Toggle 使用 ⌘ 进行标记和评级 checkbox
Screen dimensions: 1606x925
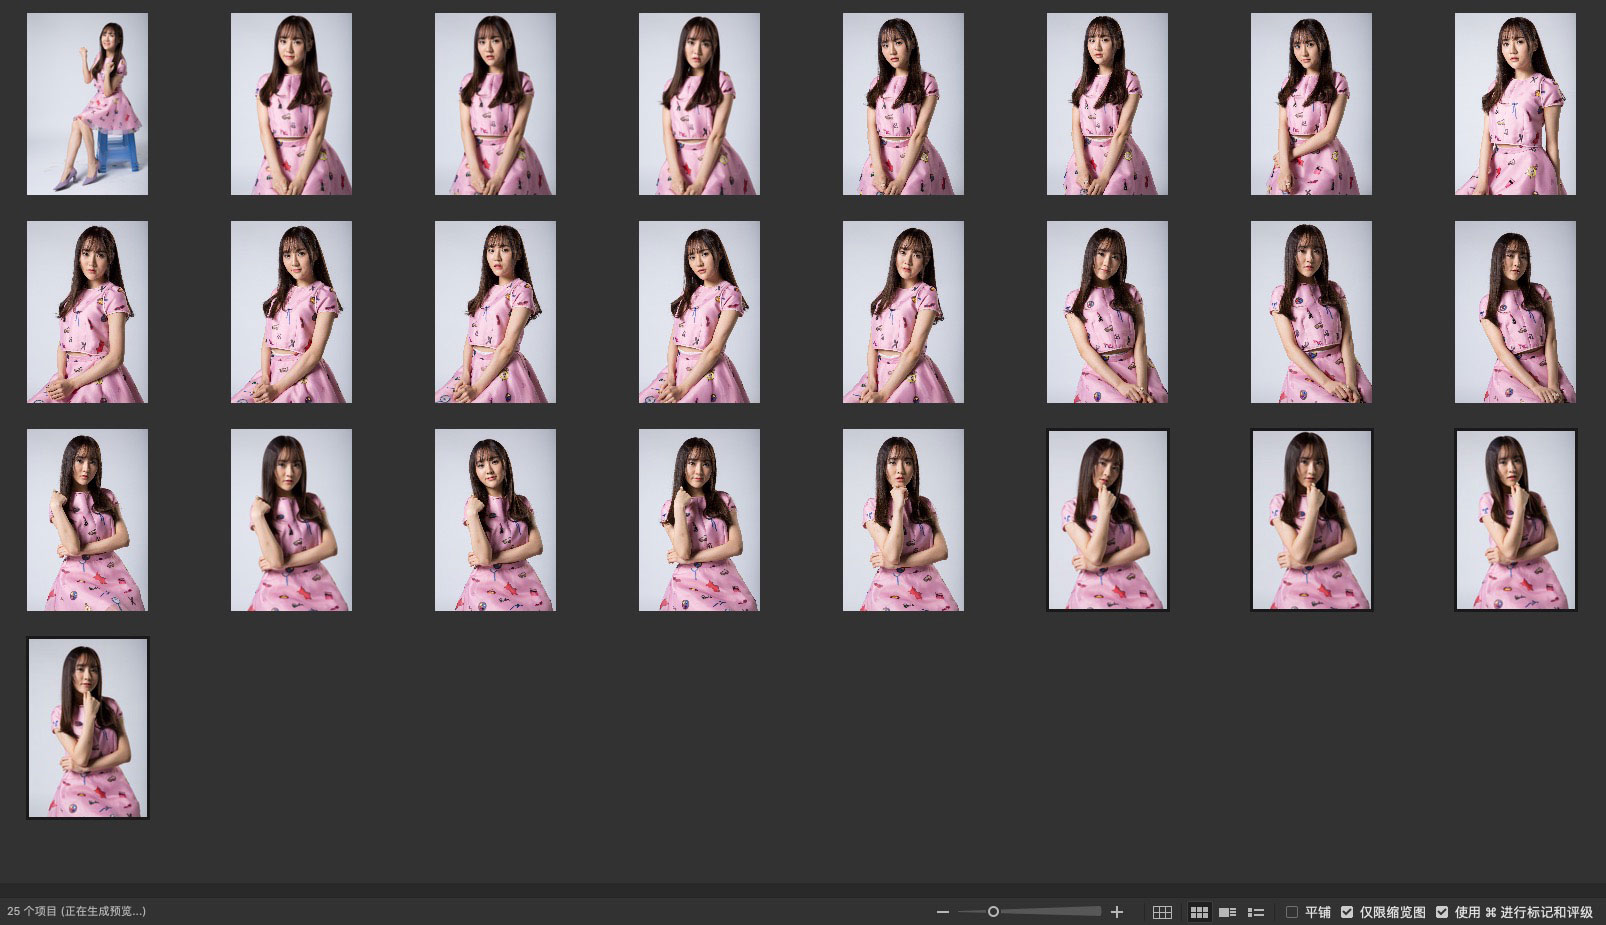coord(1442,912)
